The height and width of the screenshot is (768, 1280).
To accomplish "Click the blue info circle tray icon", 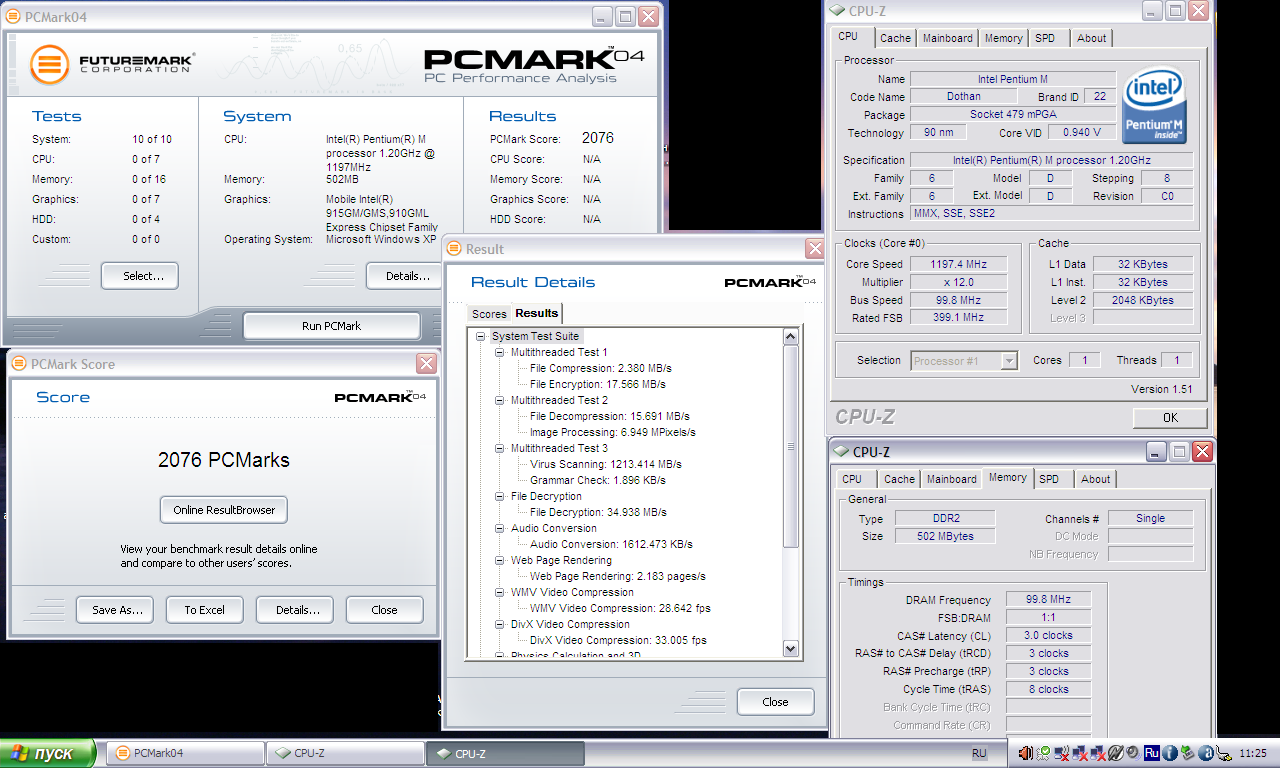I will 1170,753.
